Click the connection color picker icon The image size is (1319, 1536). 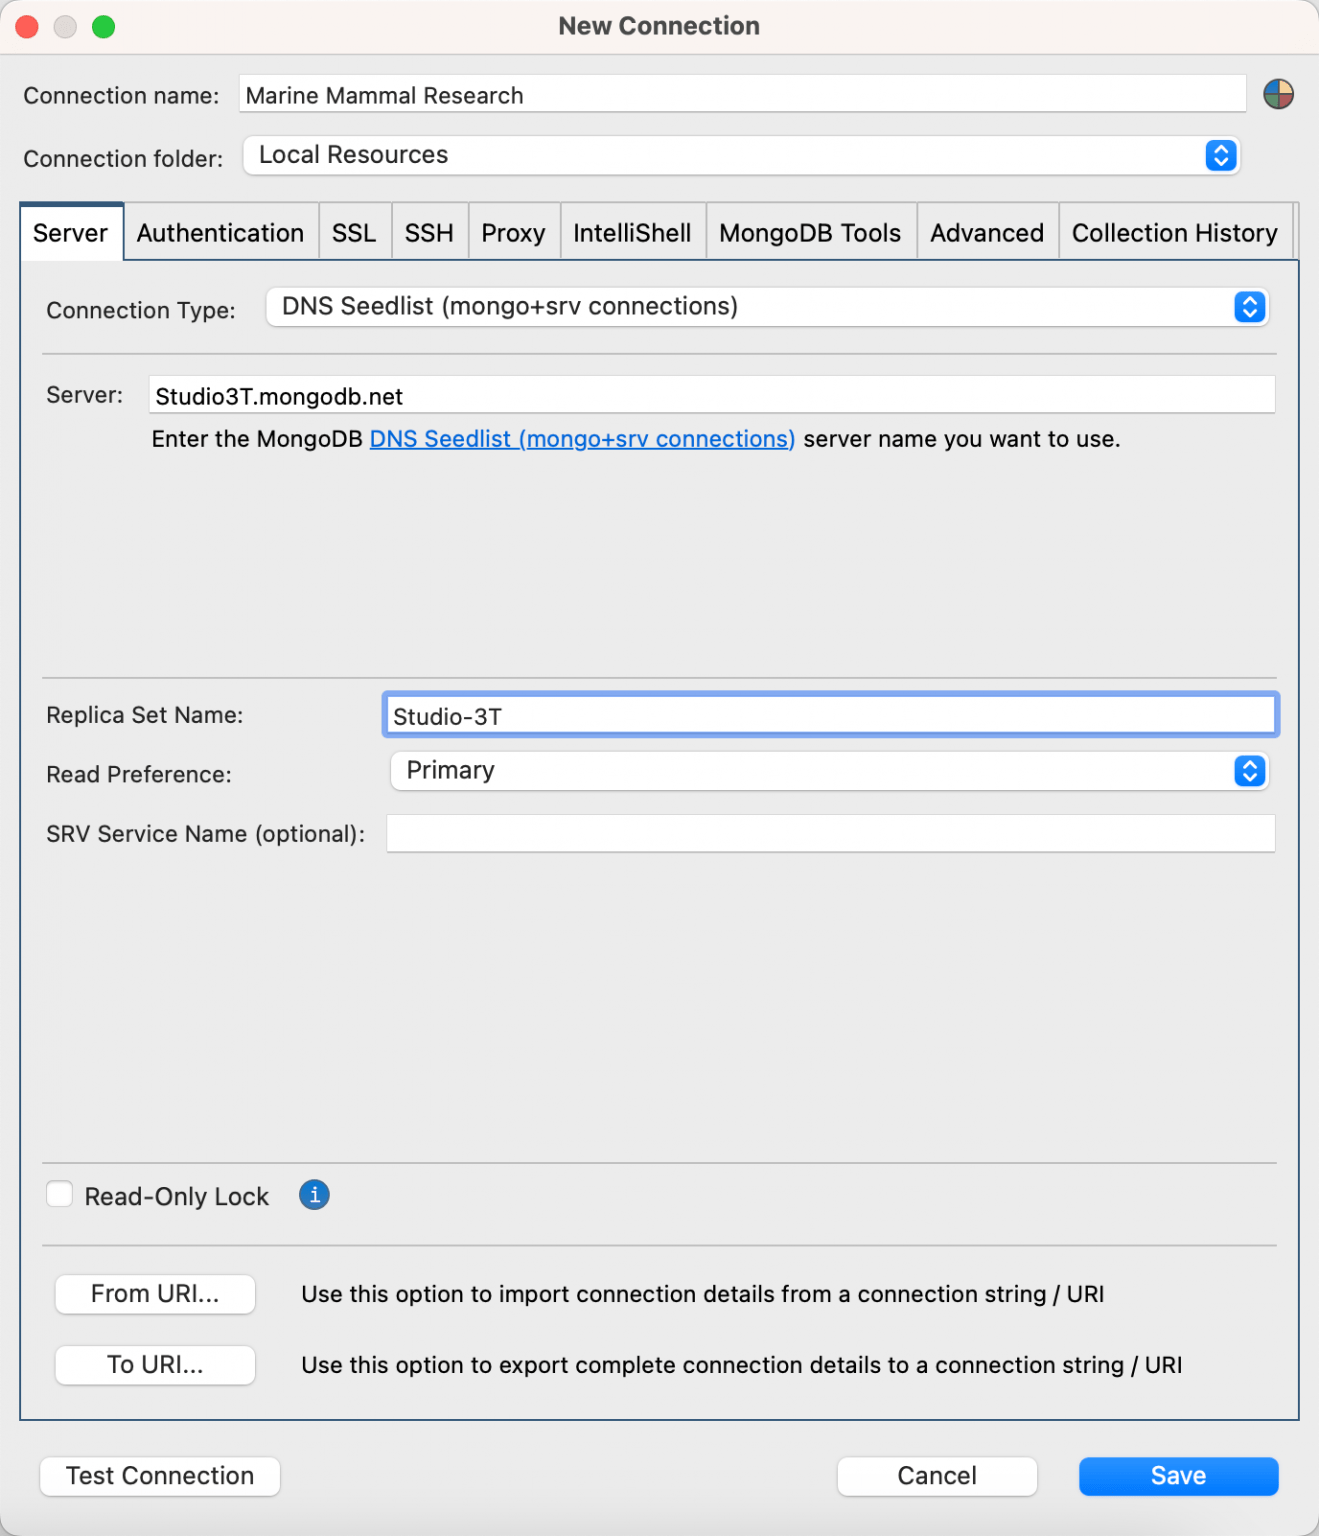point(1277,95)
